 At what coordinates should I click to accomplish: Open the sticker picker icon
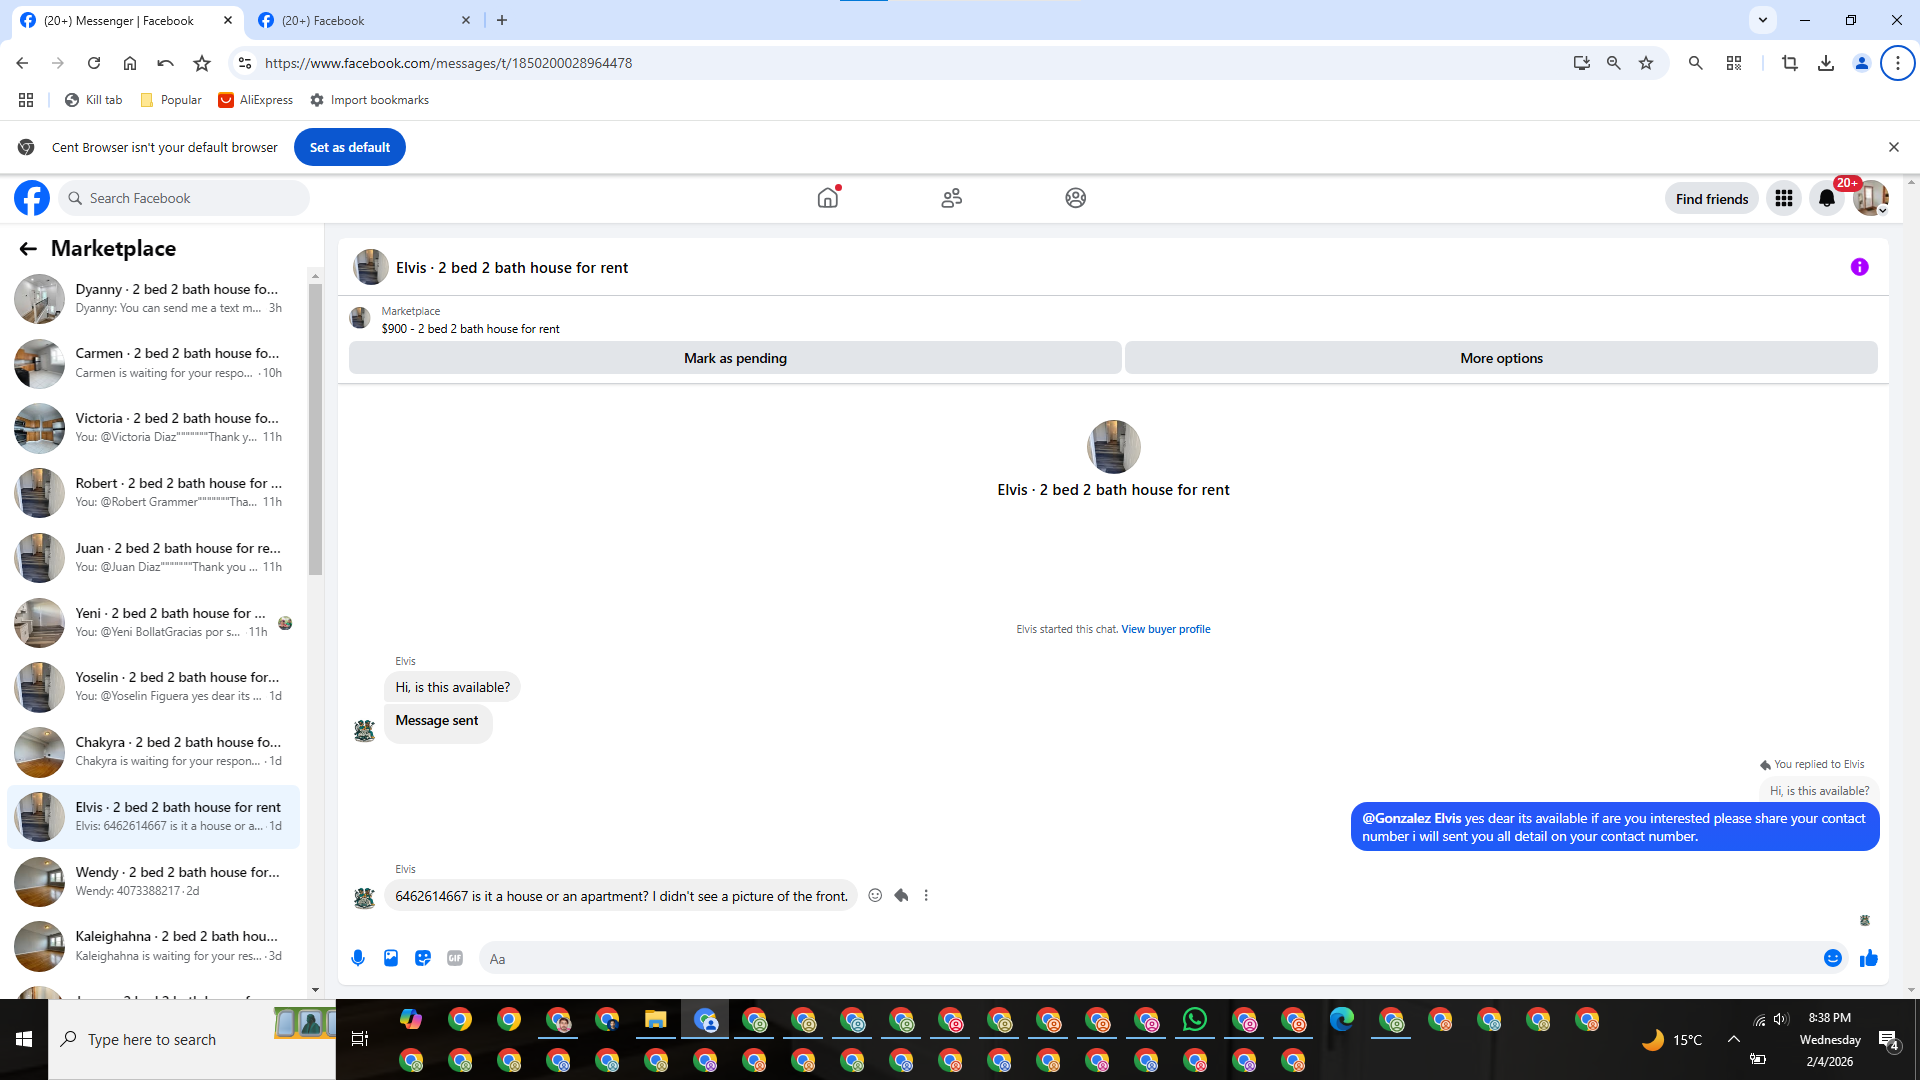423,958
